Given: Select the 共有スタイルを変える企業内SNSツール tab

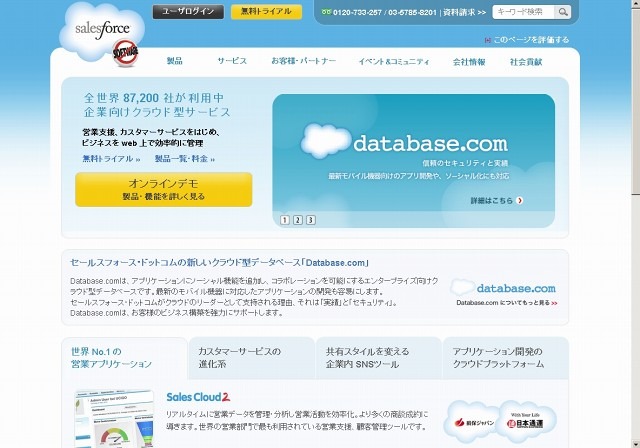Looking at the screenshot, I should pos(379,358).
